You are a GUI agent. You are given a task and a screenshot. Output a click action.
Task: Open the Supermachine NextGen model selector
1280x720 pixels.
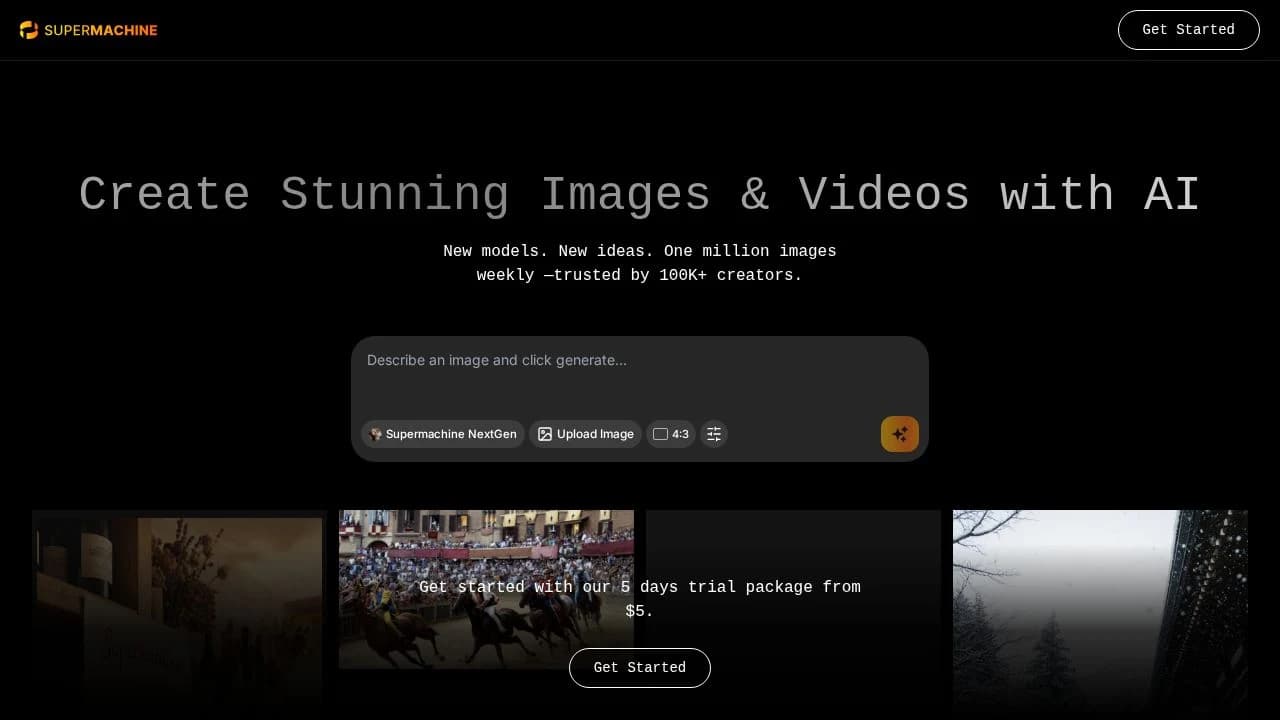coord(442,434)
